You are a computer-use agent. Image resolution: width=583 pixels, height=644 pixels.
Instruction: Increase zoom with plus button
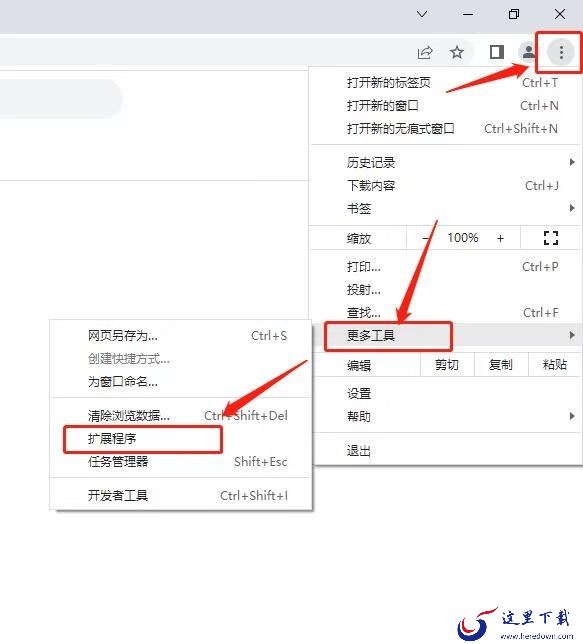[500, 238]
